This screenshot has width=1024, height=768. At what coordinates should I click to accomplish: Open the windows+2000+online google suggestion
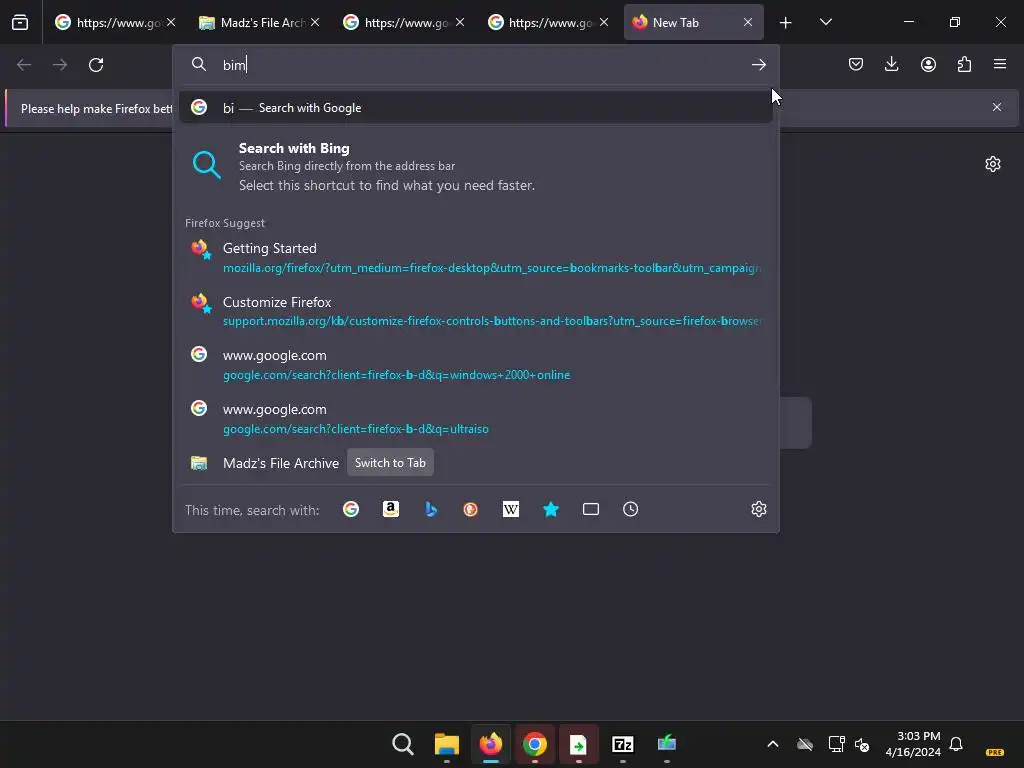[x=475, y=364]
